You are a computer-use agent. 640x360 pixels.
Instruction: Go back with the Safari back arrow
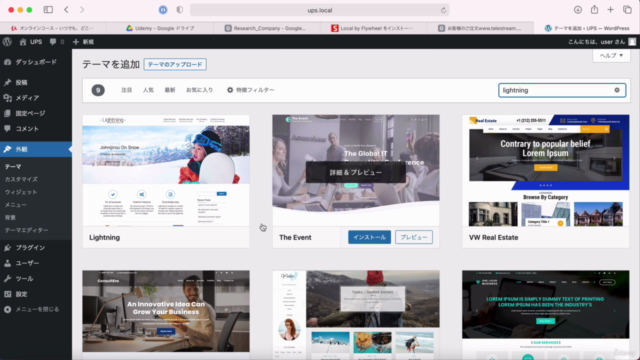tap(66, 9)
